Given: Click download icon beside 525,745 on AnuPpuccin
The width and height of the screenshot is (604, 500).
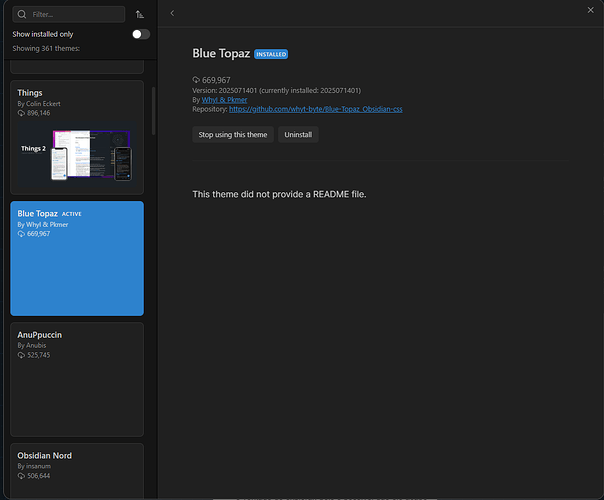Looking at the screenshot, I should click(21, 355).
